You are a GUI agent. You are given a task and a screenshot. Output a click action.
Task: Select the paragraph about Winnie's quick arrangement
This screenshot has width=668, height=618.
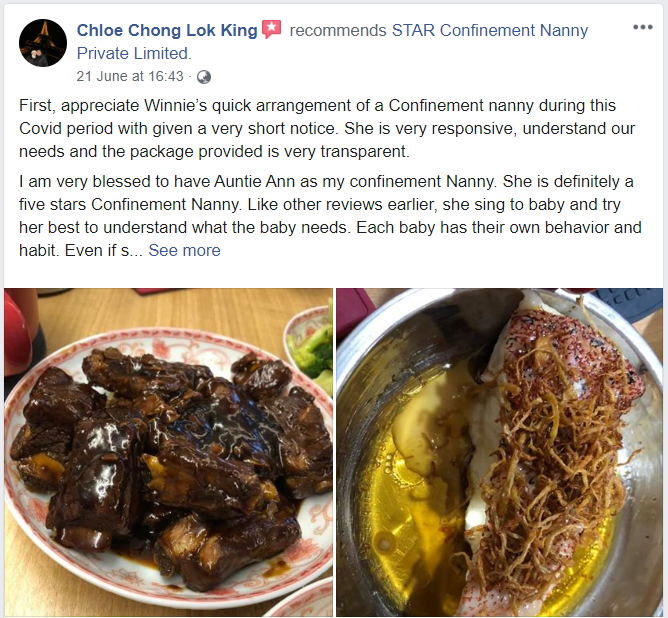coord(327,128)
